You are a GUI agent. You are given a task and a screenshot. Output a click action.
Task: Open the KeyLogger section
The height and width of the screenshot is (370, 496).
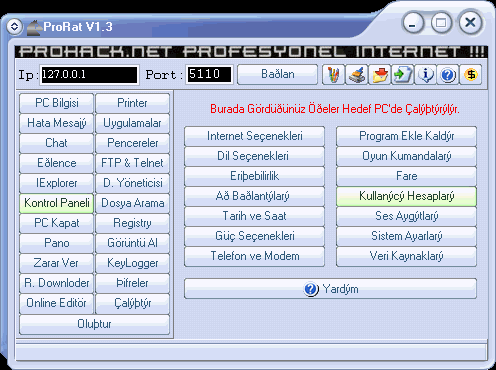(132, 263)
